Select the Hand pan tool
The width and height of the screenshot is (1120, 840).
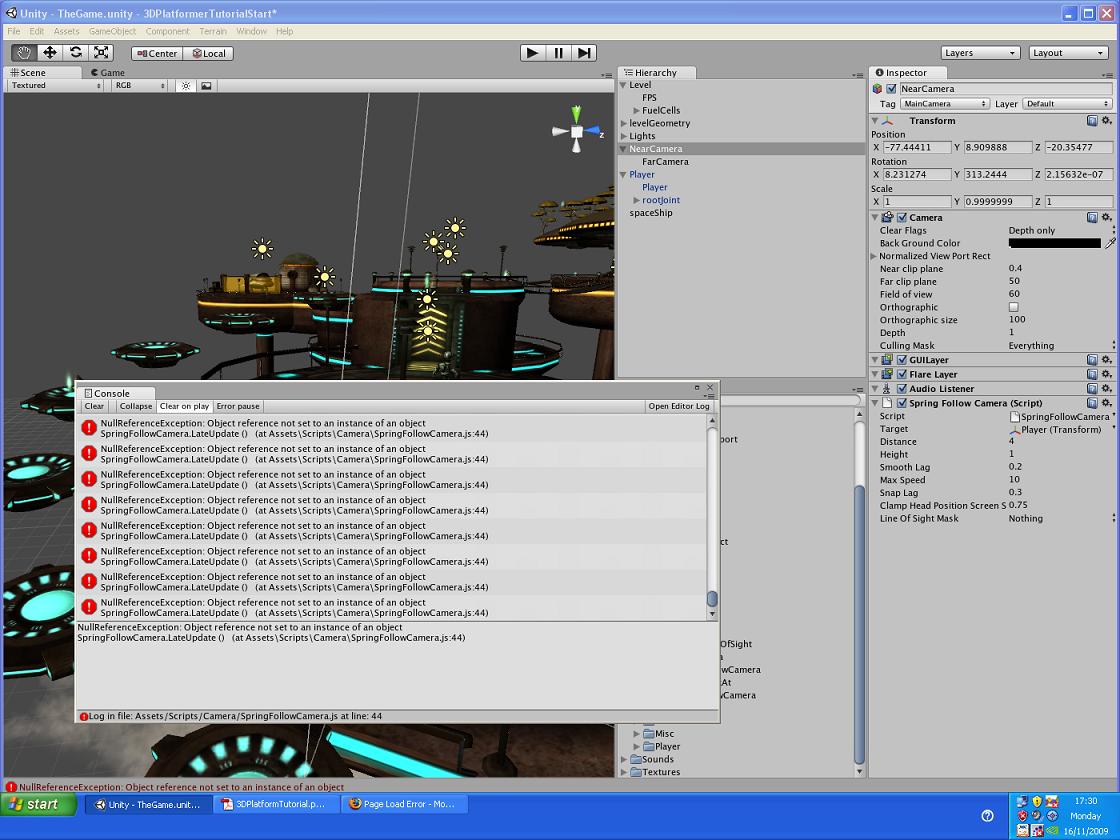[x=22, y=52]
